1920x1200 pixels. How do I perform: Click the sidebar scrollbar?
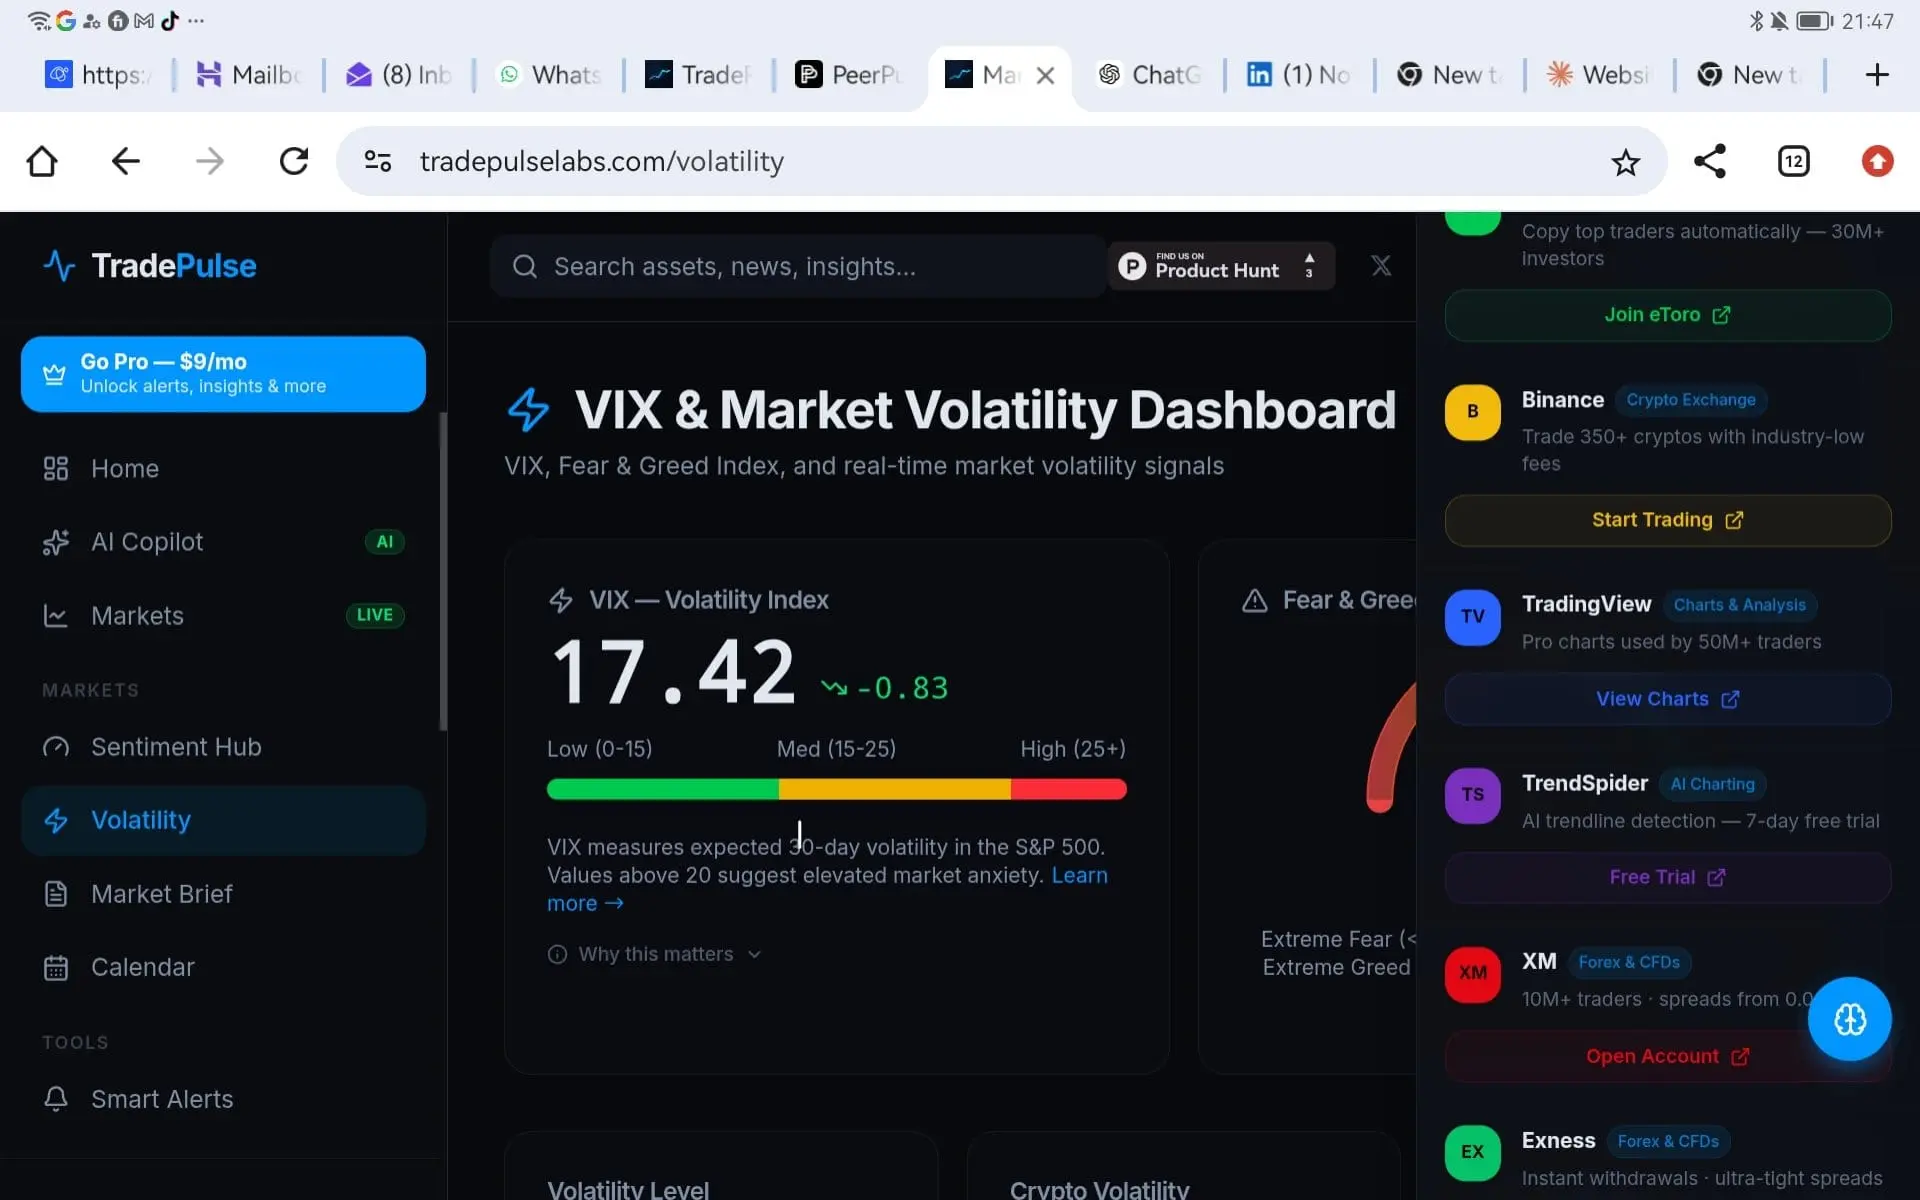pos(442,572)
